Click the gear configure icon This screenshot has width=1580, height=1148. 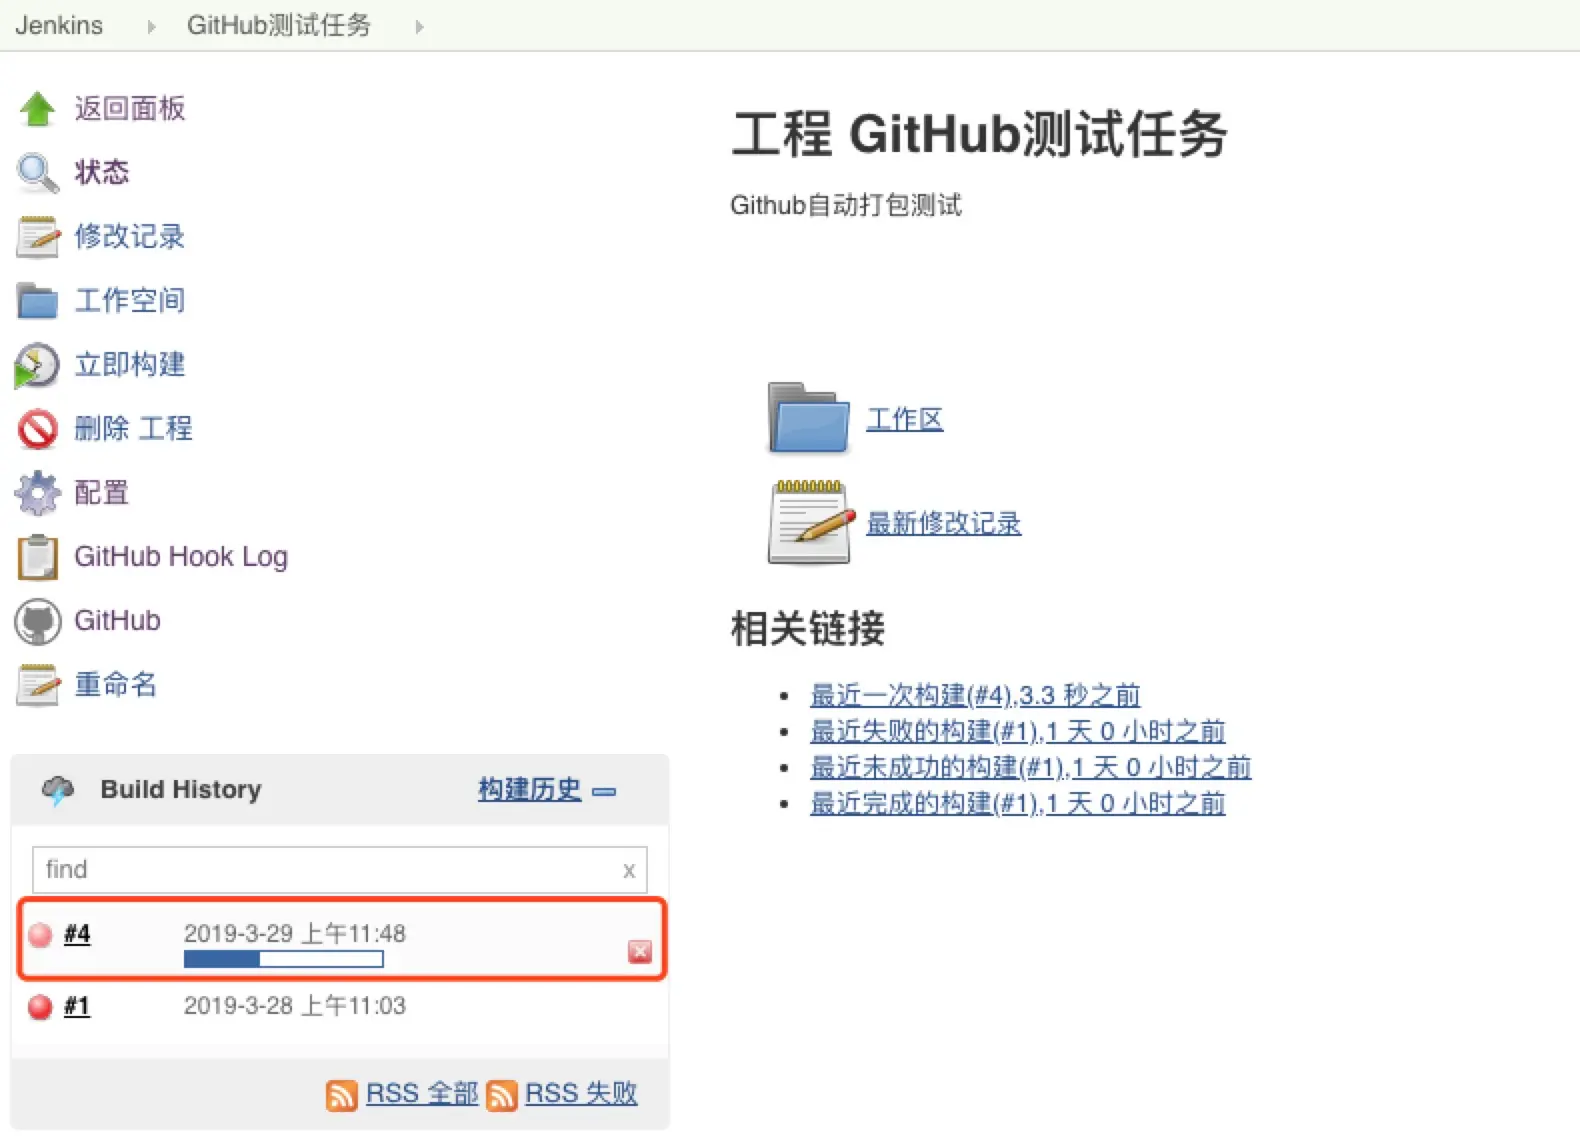coord(38,493)
